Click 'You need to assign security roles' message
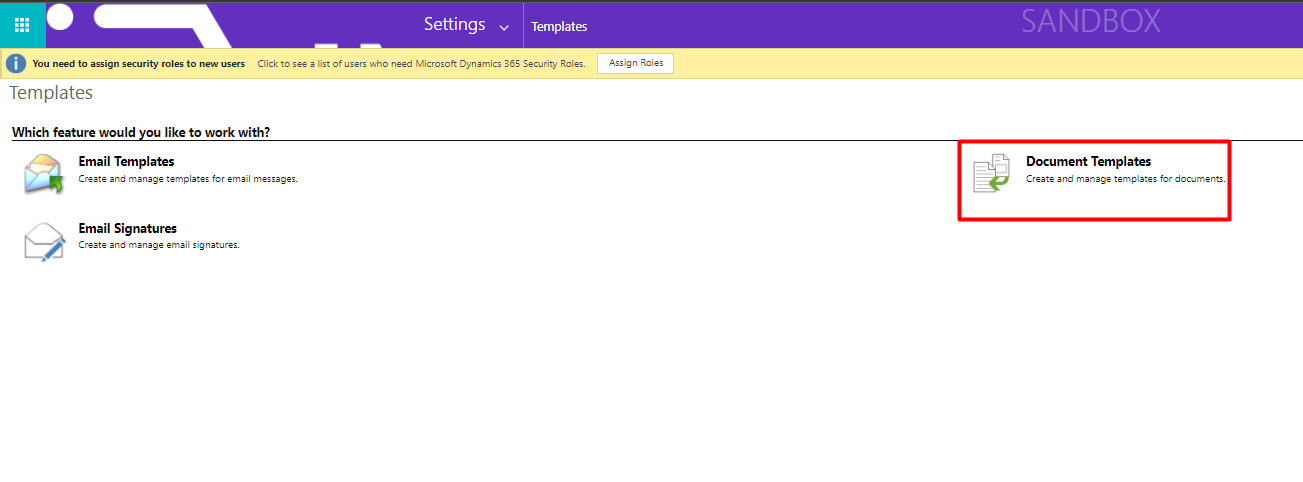Viewport: 1303px width, 482px height. (139, 63)
